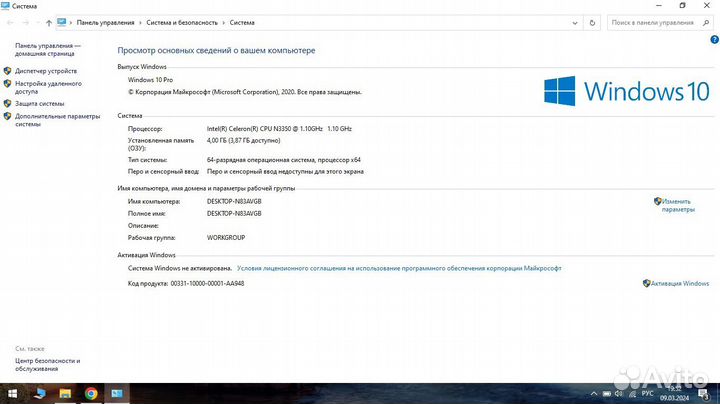Switch the РУС input language indicator

[x=647, y=394]
